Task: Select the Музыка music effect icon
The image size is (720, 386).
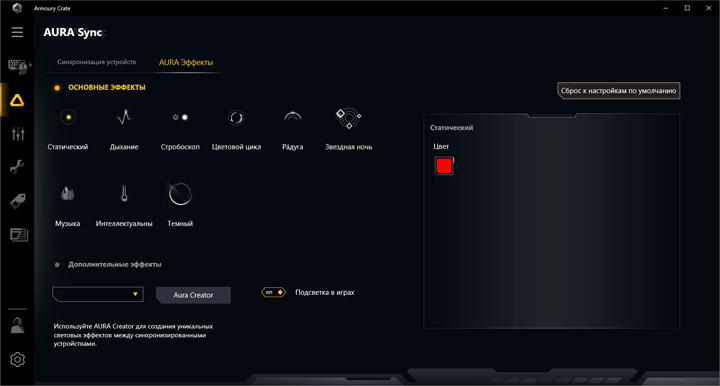Action: [x=68, y=194]
